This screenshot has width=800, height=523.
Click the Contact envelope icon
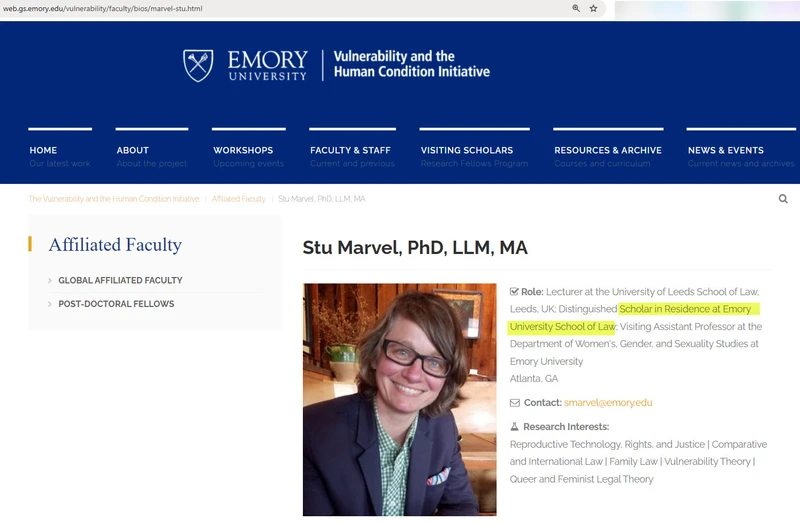(x=515, y=403)
